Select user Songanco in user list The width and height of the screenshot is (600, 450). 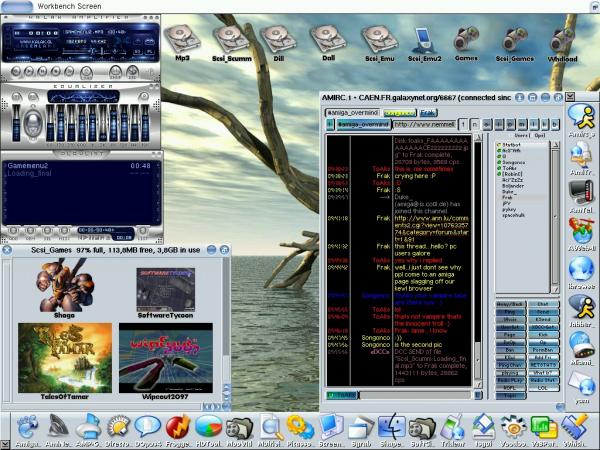513,162
